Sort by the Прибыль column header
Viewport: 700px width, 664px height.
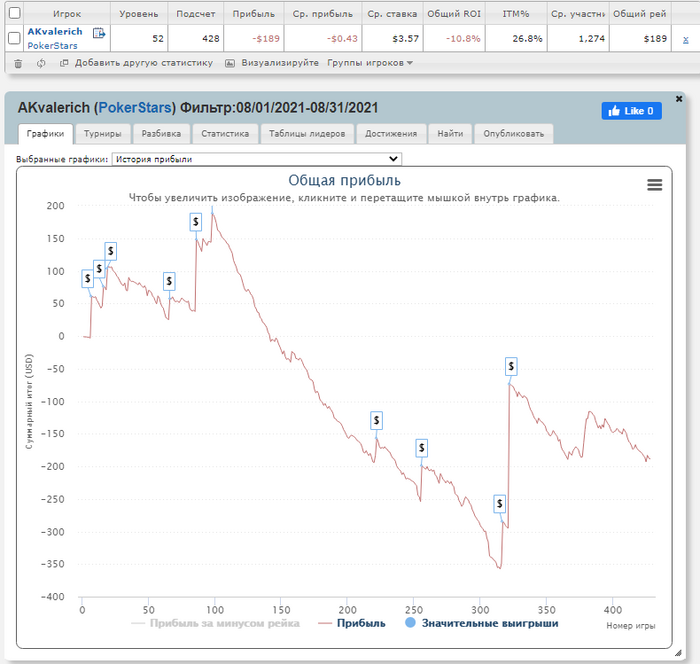254,14
